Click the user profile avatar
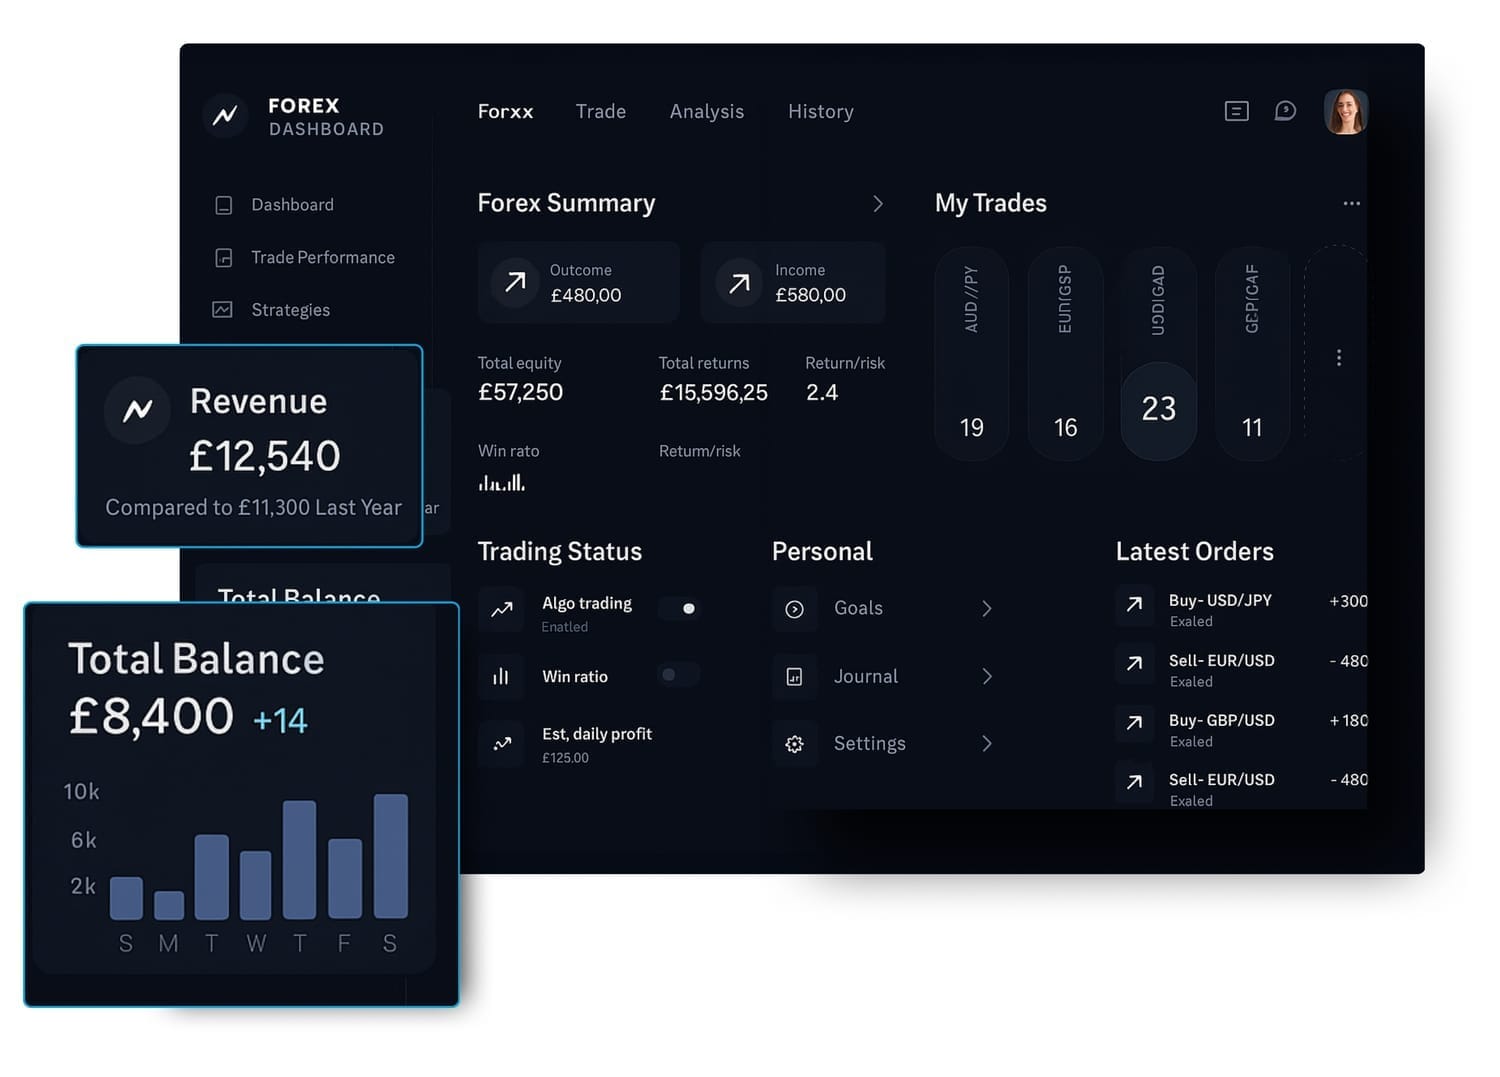 [1345, 112]
